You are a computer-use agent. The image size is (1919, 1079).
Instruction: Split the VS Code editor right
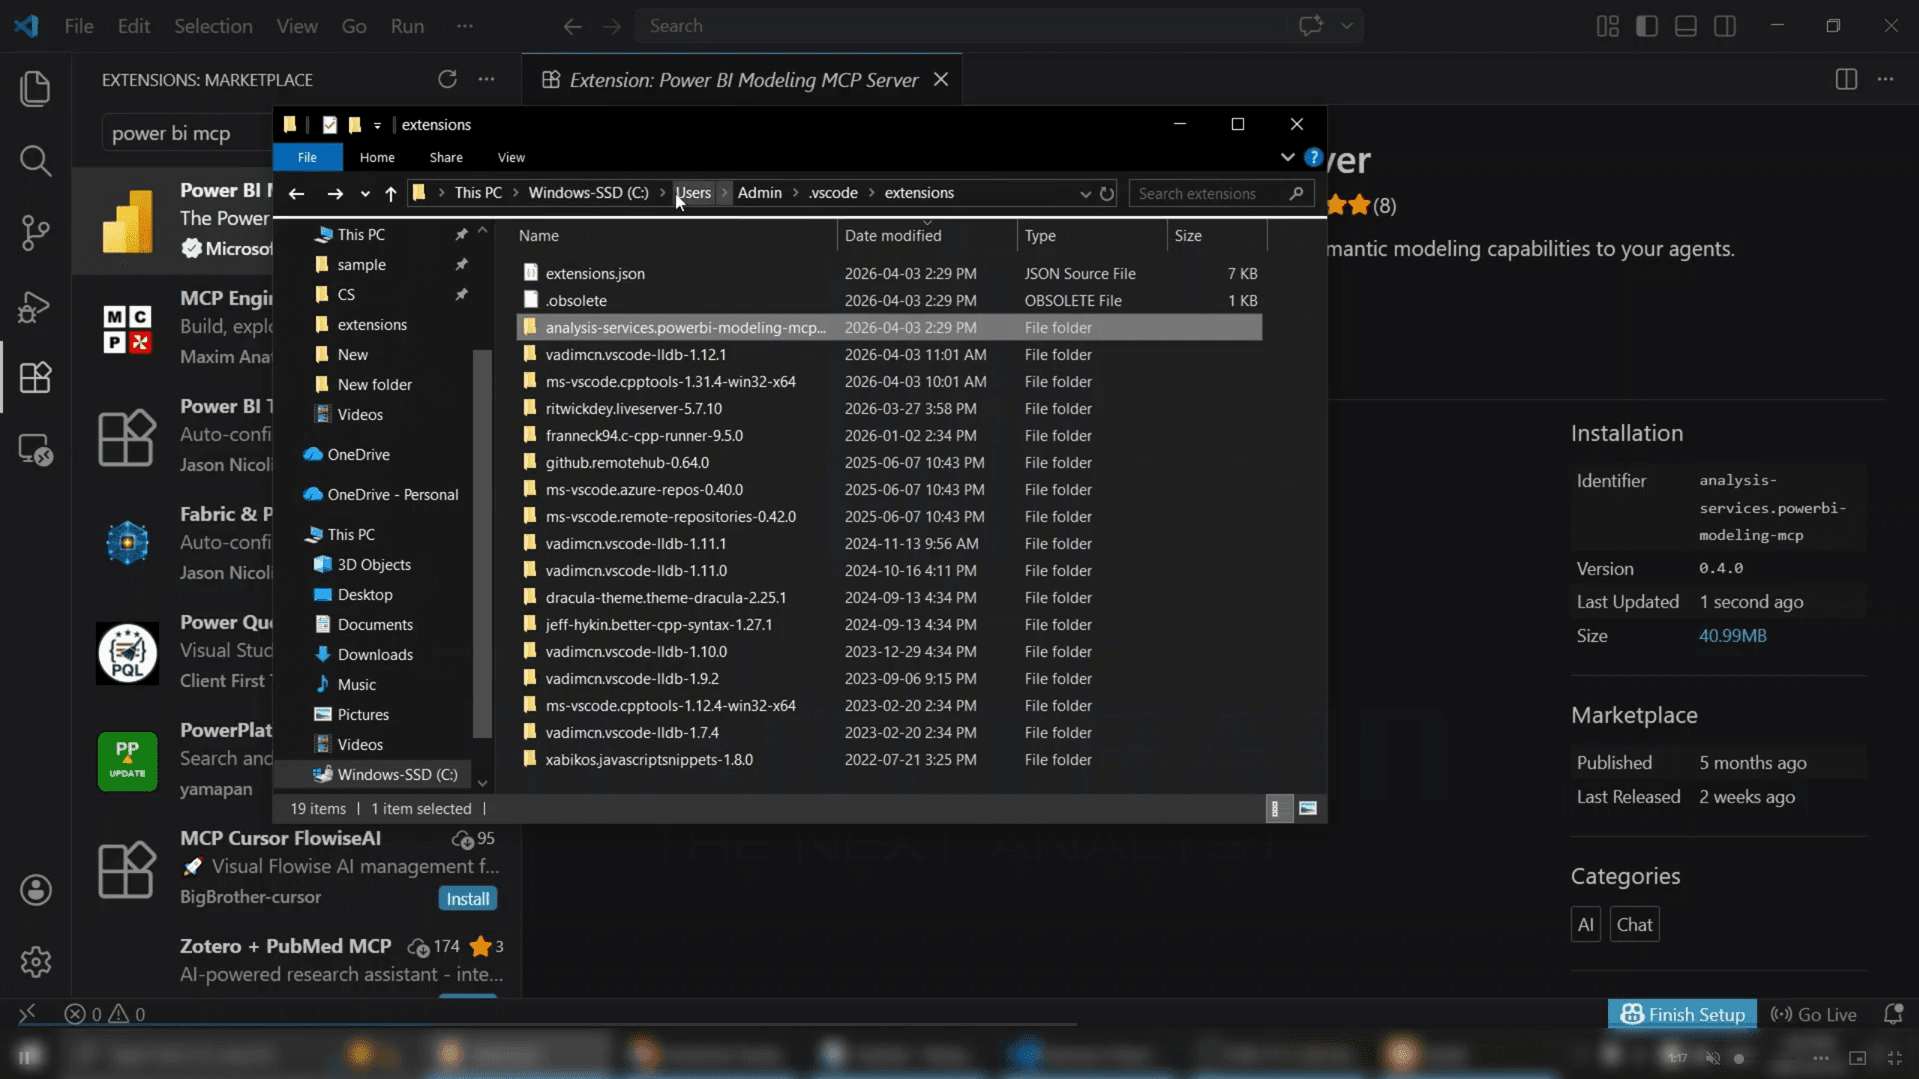(x=1846, y=79)
